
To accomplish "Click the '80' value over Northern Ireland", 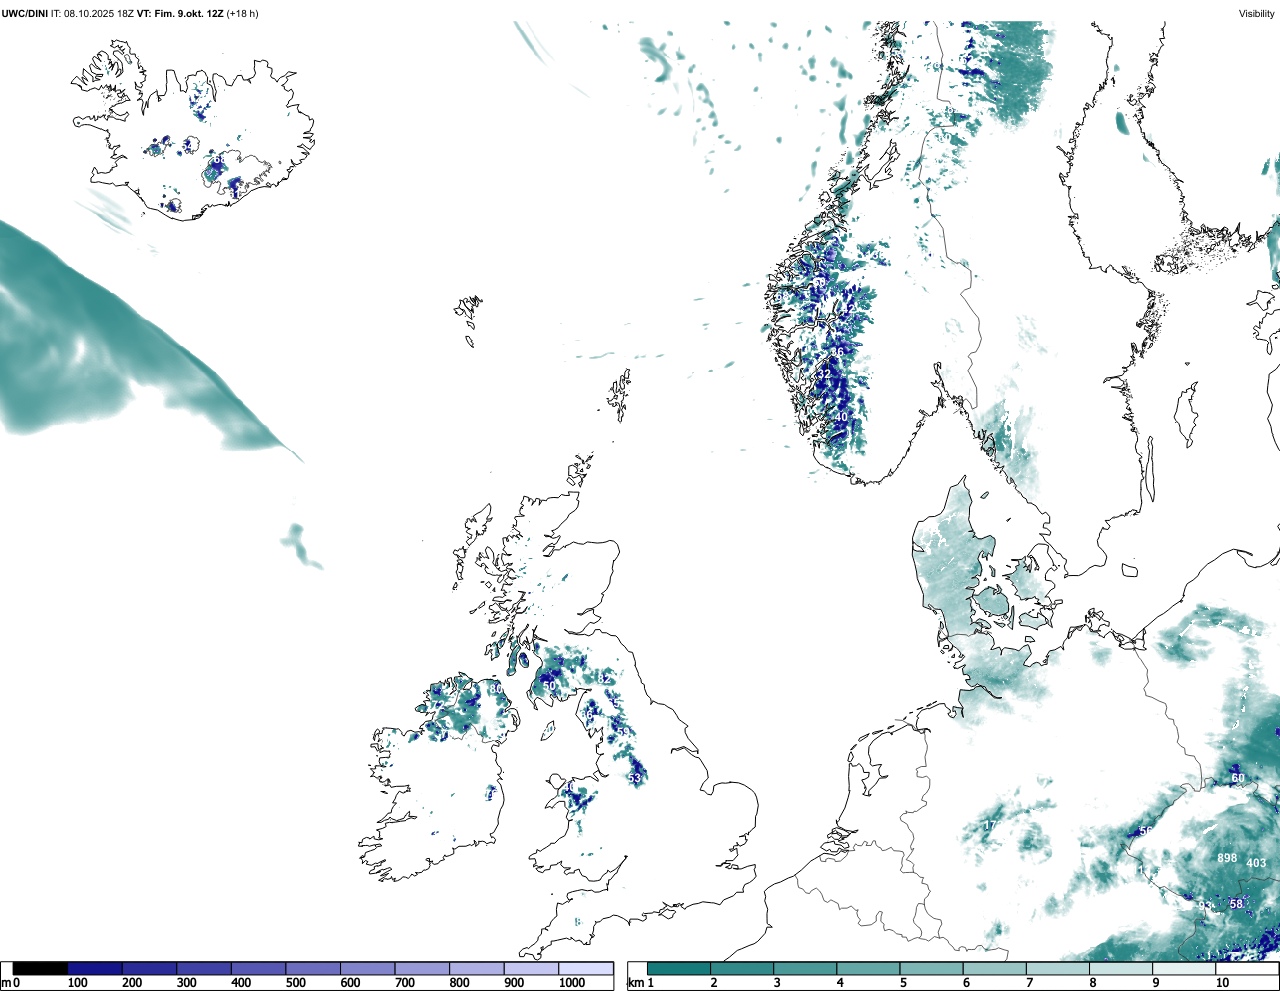I will pyautogui.click(x=496, y=689).
